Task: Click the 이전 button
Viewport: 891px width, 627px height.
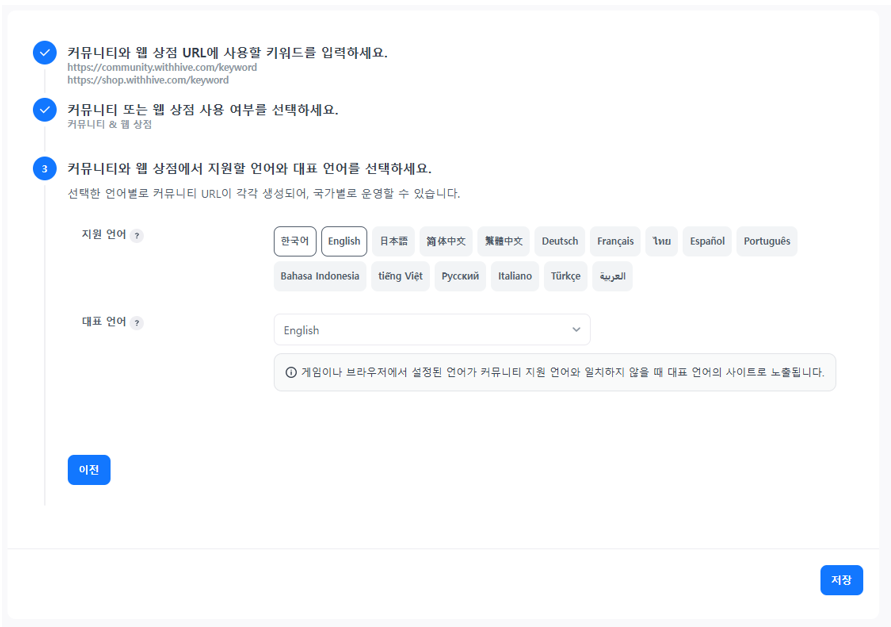Action: tap(89, 470)
